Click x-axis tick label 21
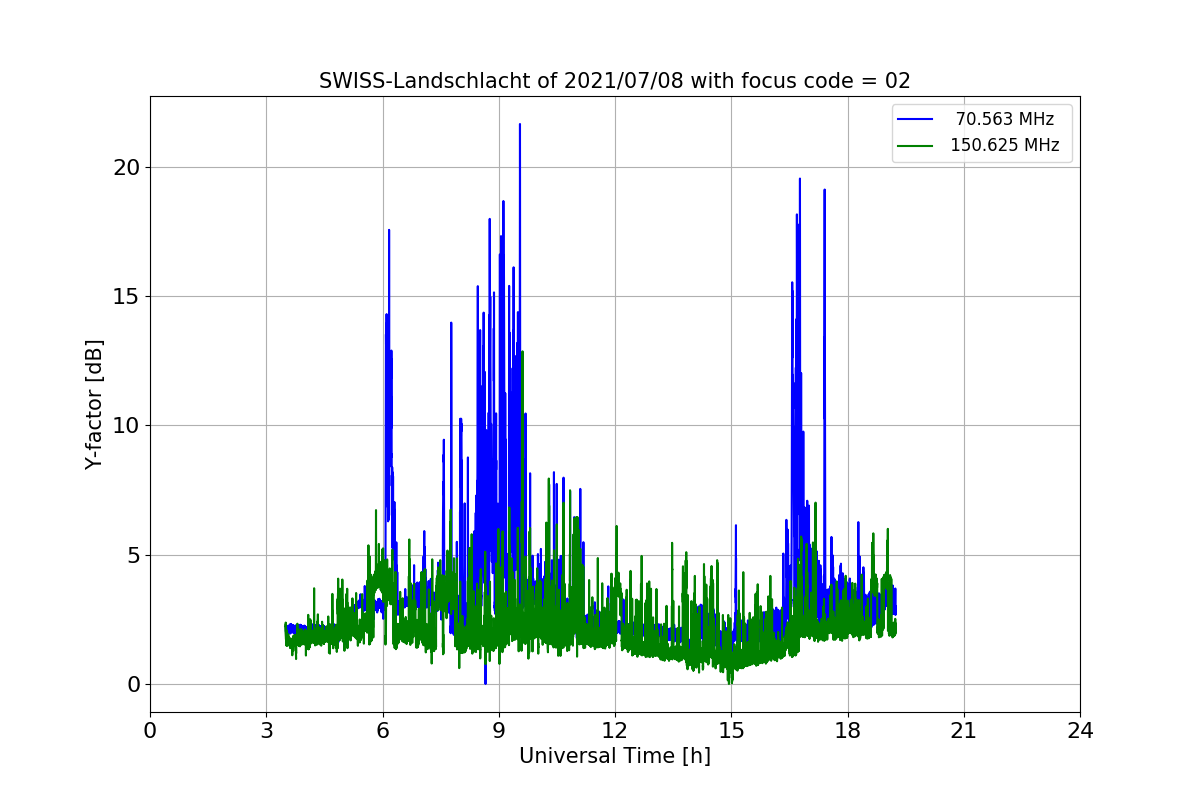The width and height of the screenshot is (1200, 800). (x=963, y=731)
